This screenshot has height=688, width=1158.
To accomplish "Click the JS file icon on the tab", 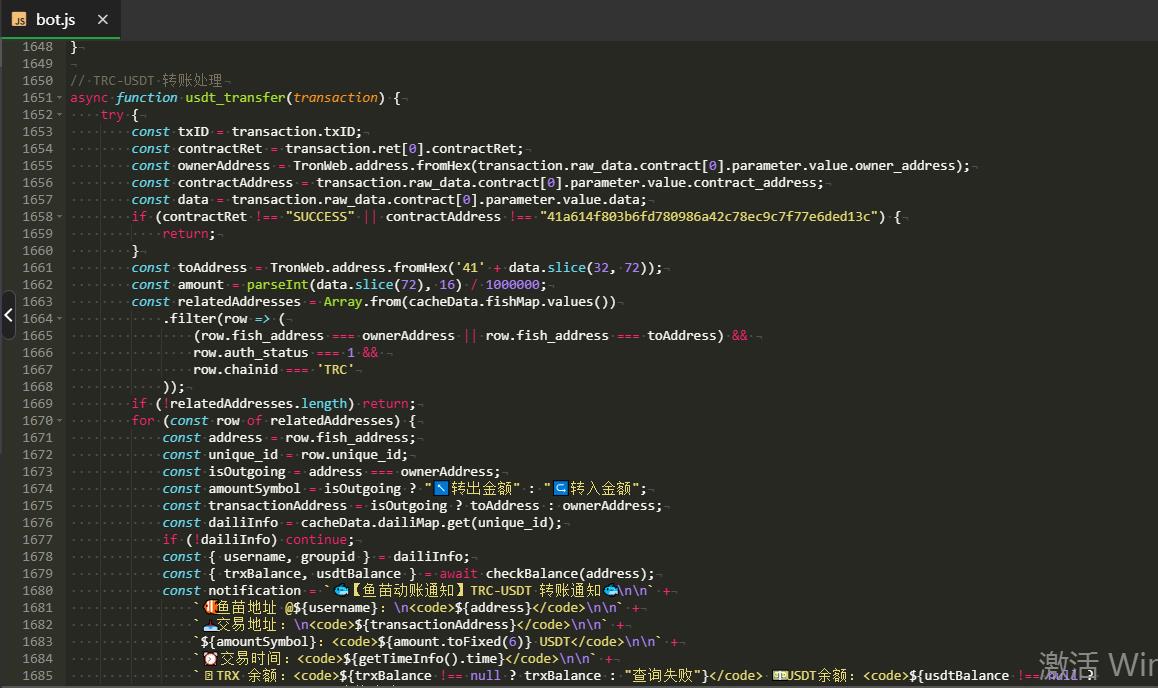I will pos(19,19).
